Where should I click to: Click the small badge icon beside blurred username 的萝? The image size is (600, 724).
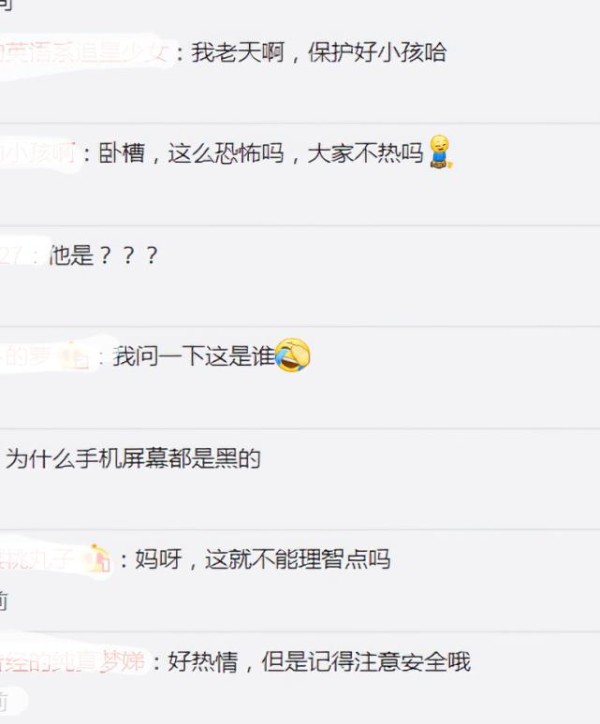(72, 356)
